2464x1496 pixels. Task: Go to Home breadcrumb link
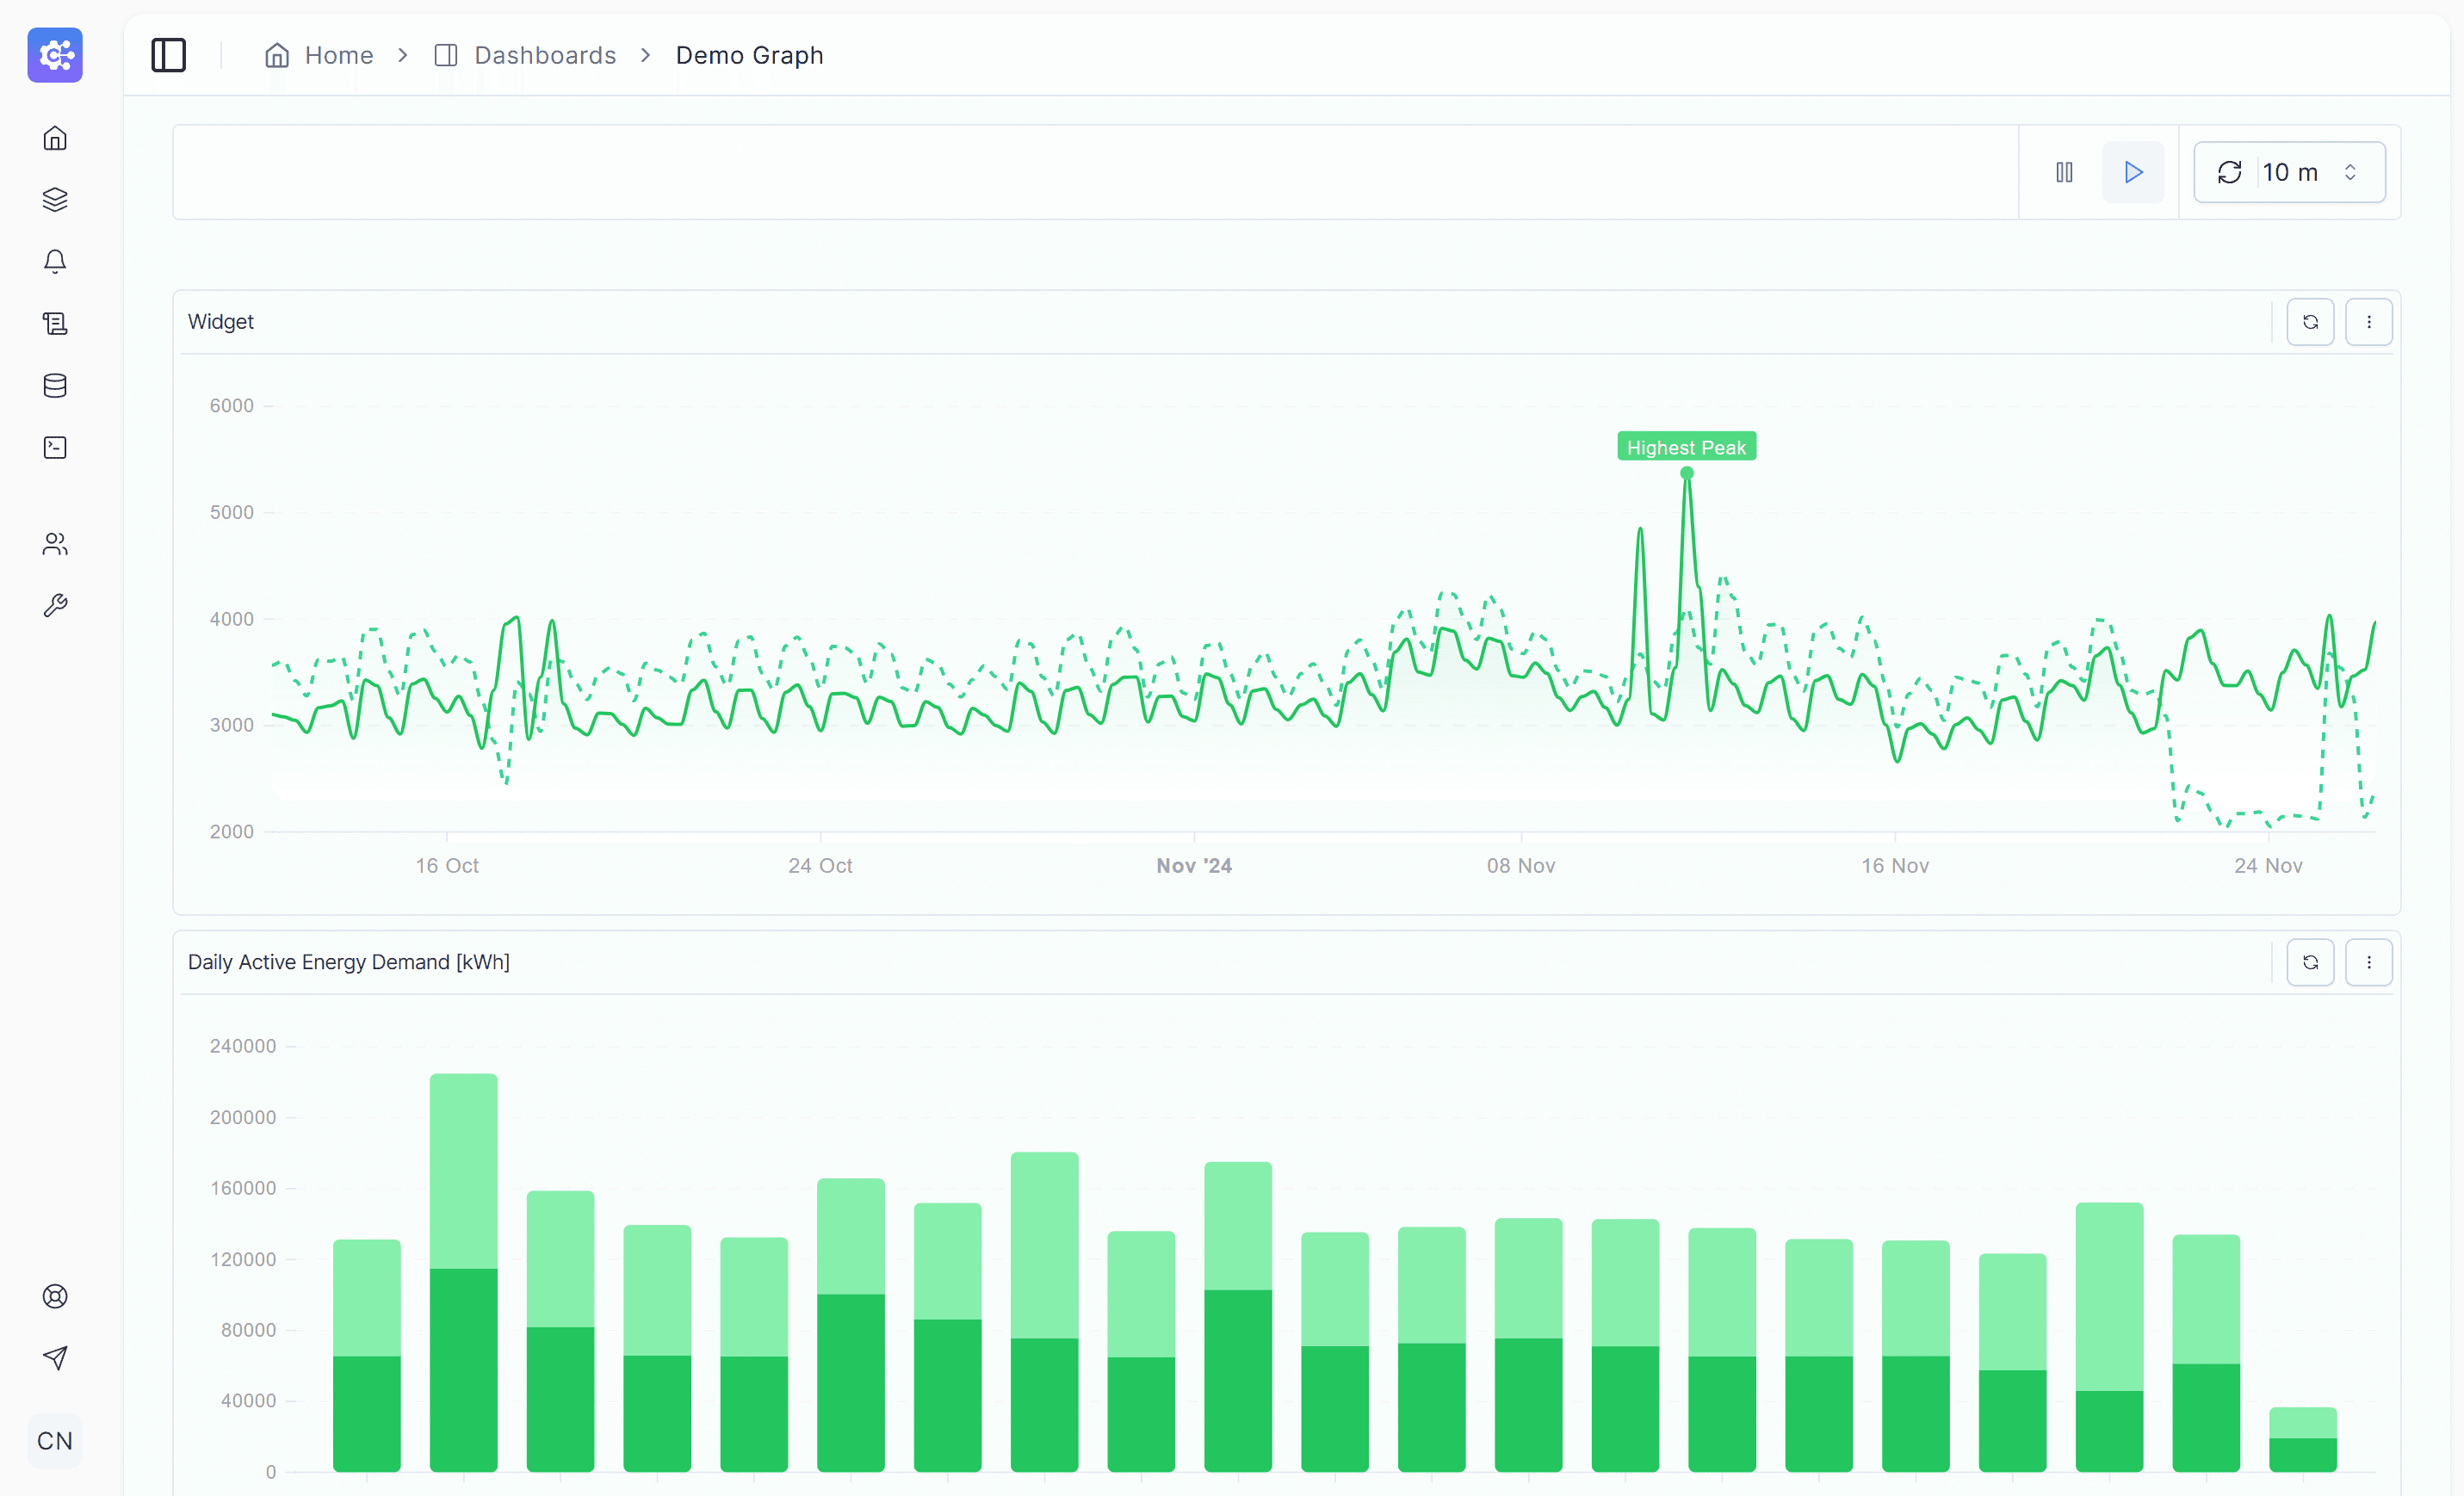[x=339, y=55]
